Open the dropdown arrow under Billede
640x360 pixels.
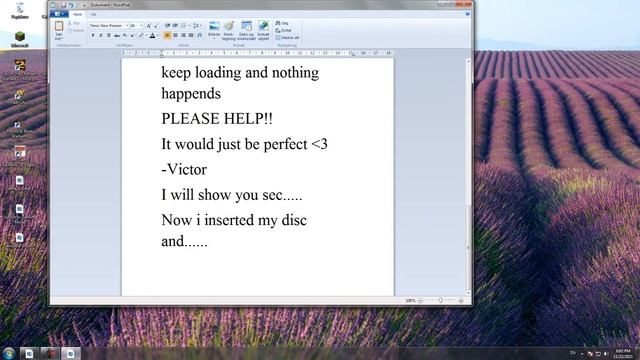214,38
